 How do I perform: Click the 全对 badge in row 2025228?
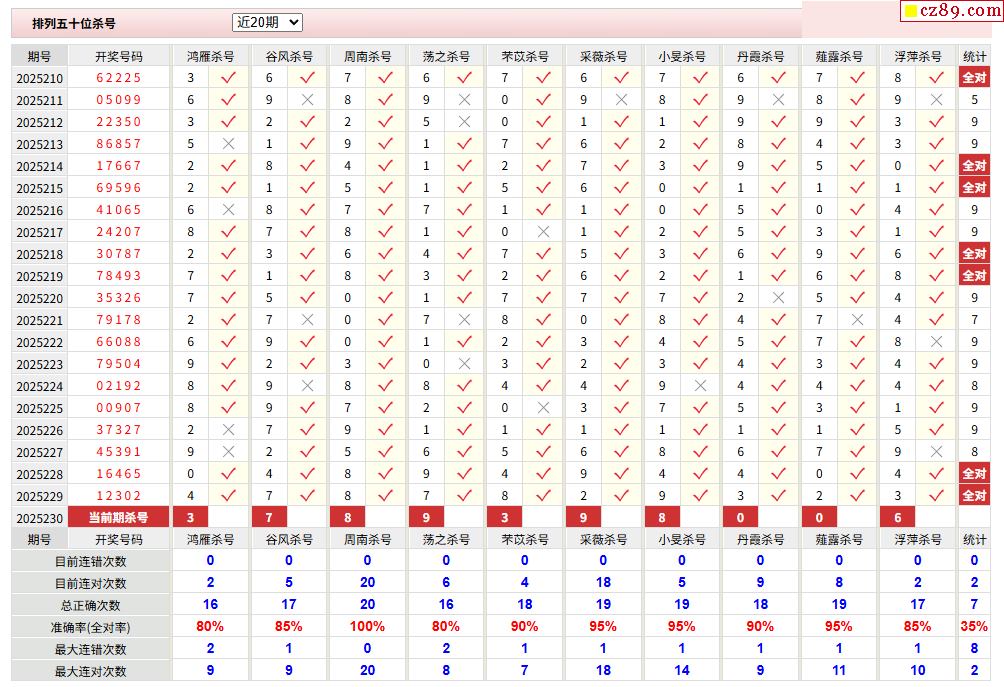tap(975, 474)
